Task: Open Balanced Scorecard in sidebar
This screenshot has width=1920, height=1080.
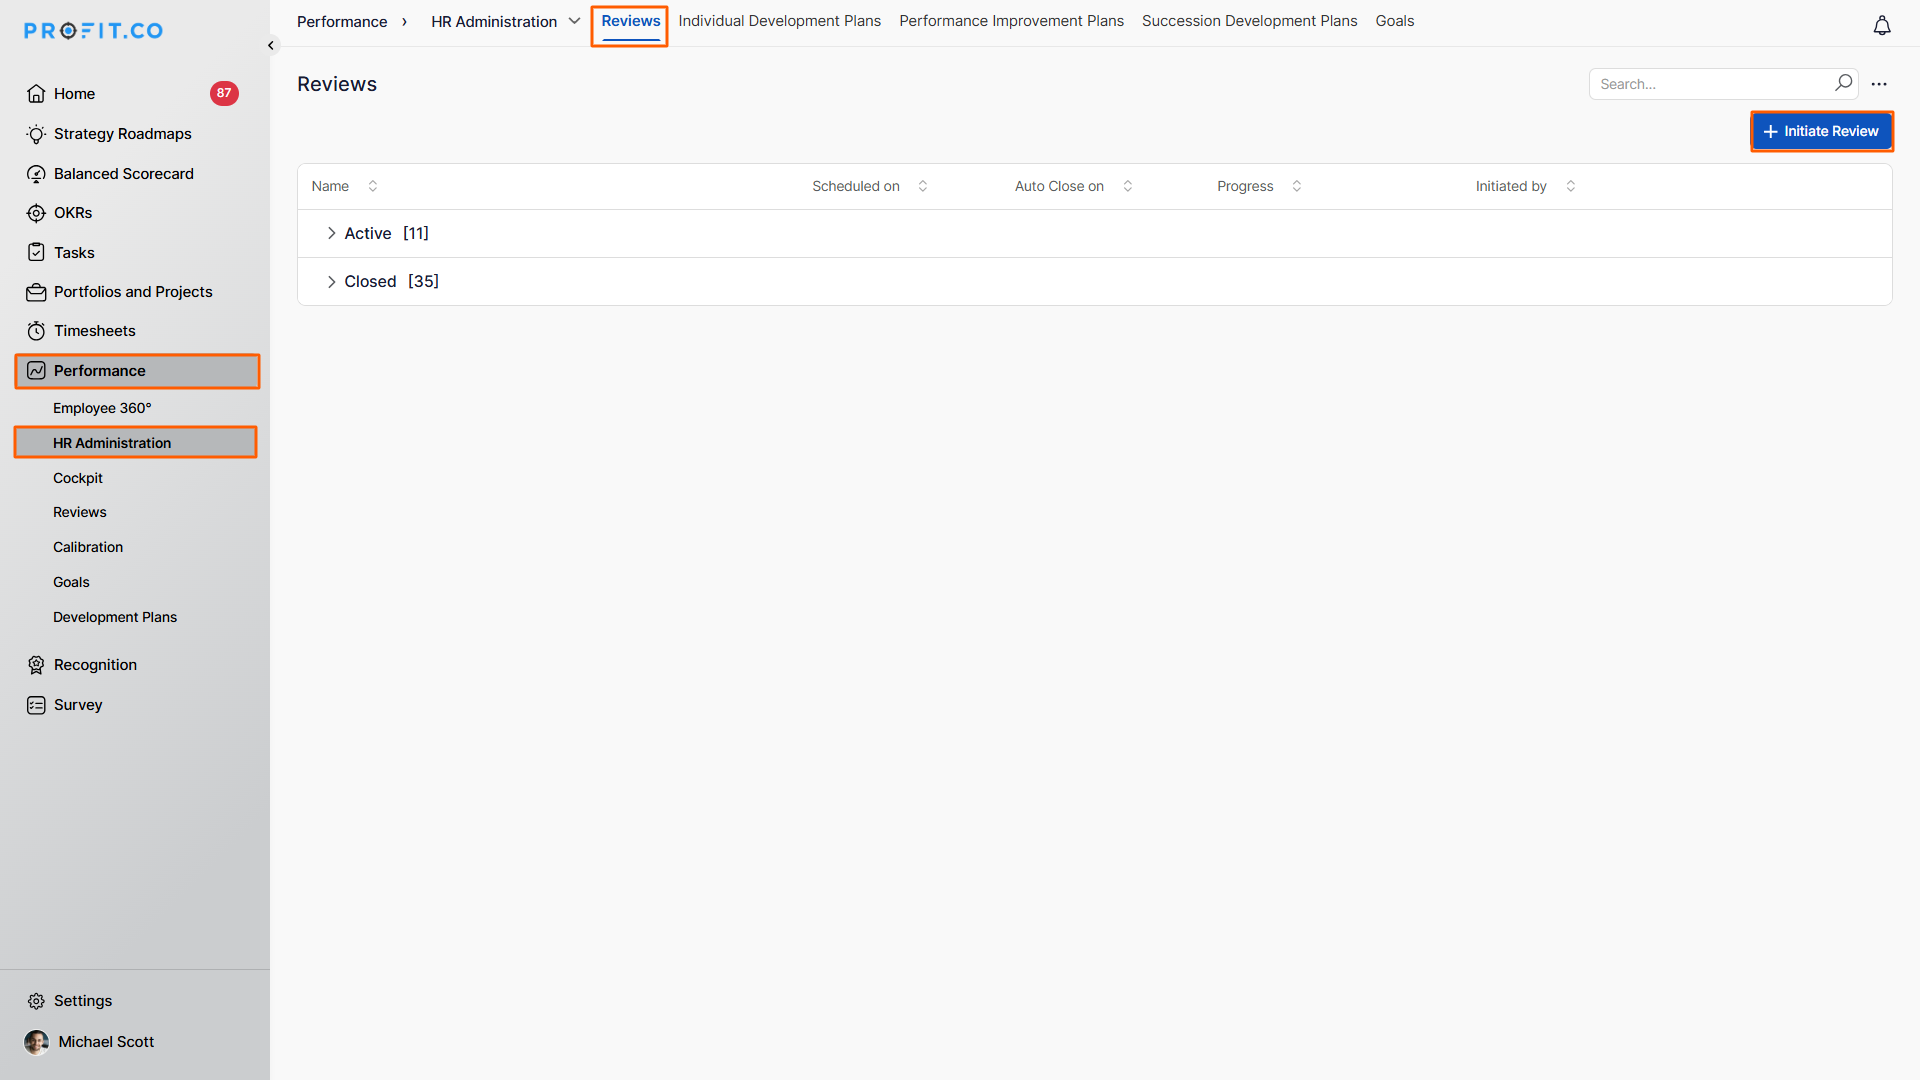Action: [x=123, y=174]
